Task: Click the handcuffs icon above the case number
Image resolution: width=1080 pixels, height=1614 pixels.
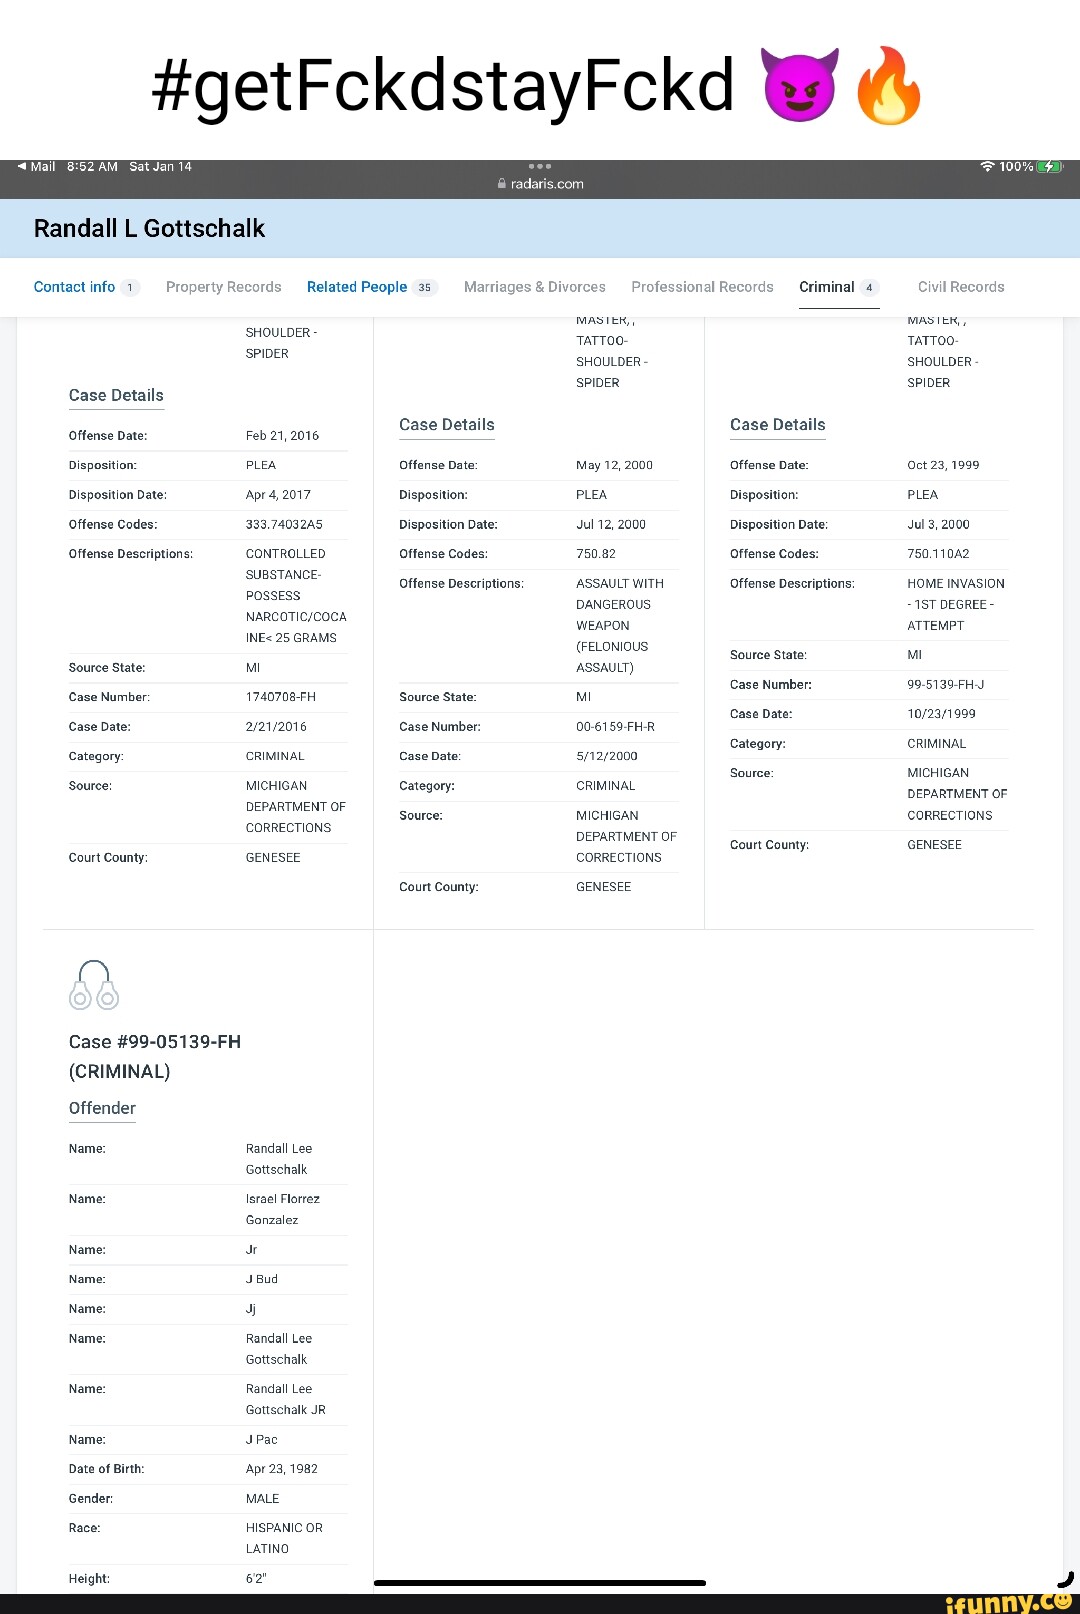Action: (94, 985)
